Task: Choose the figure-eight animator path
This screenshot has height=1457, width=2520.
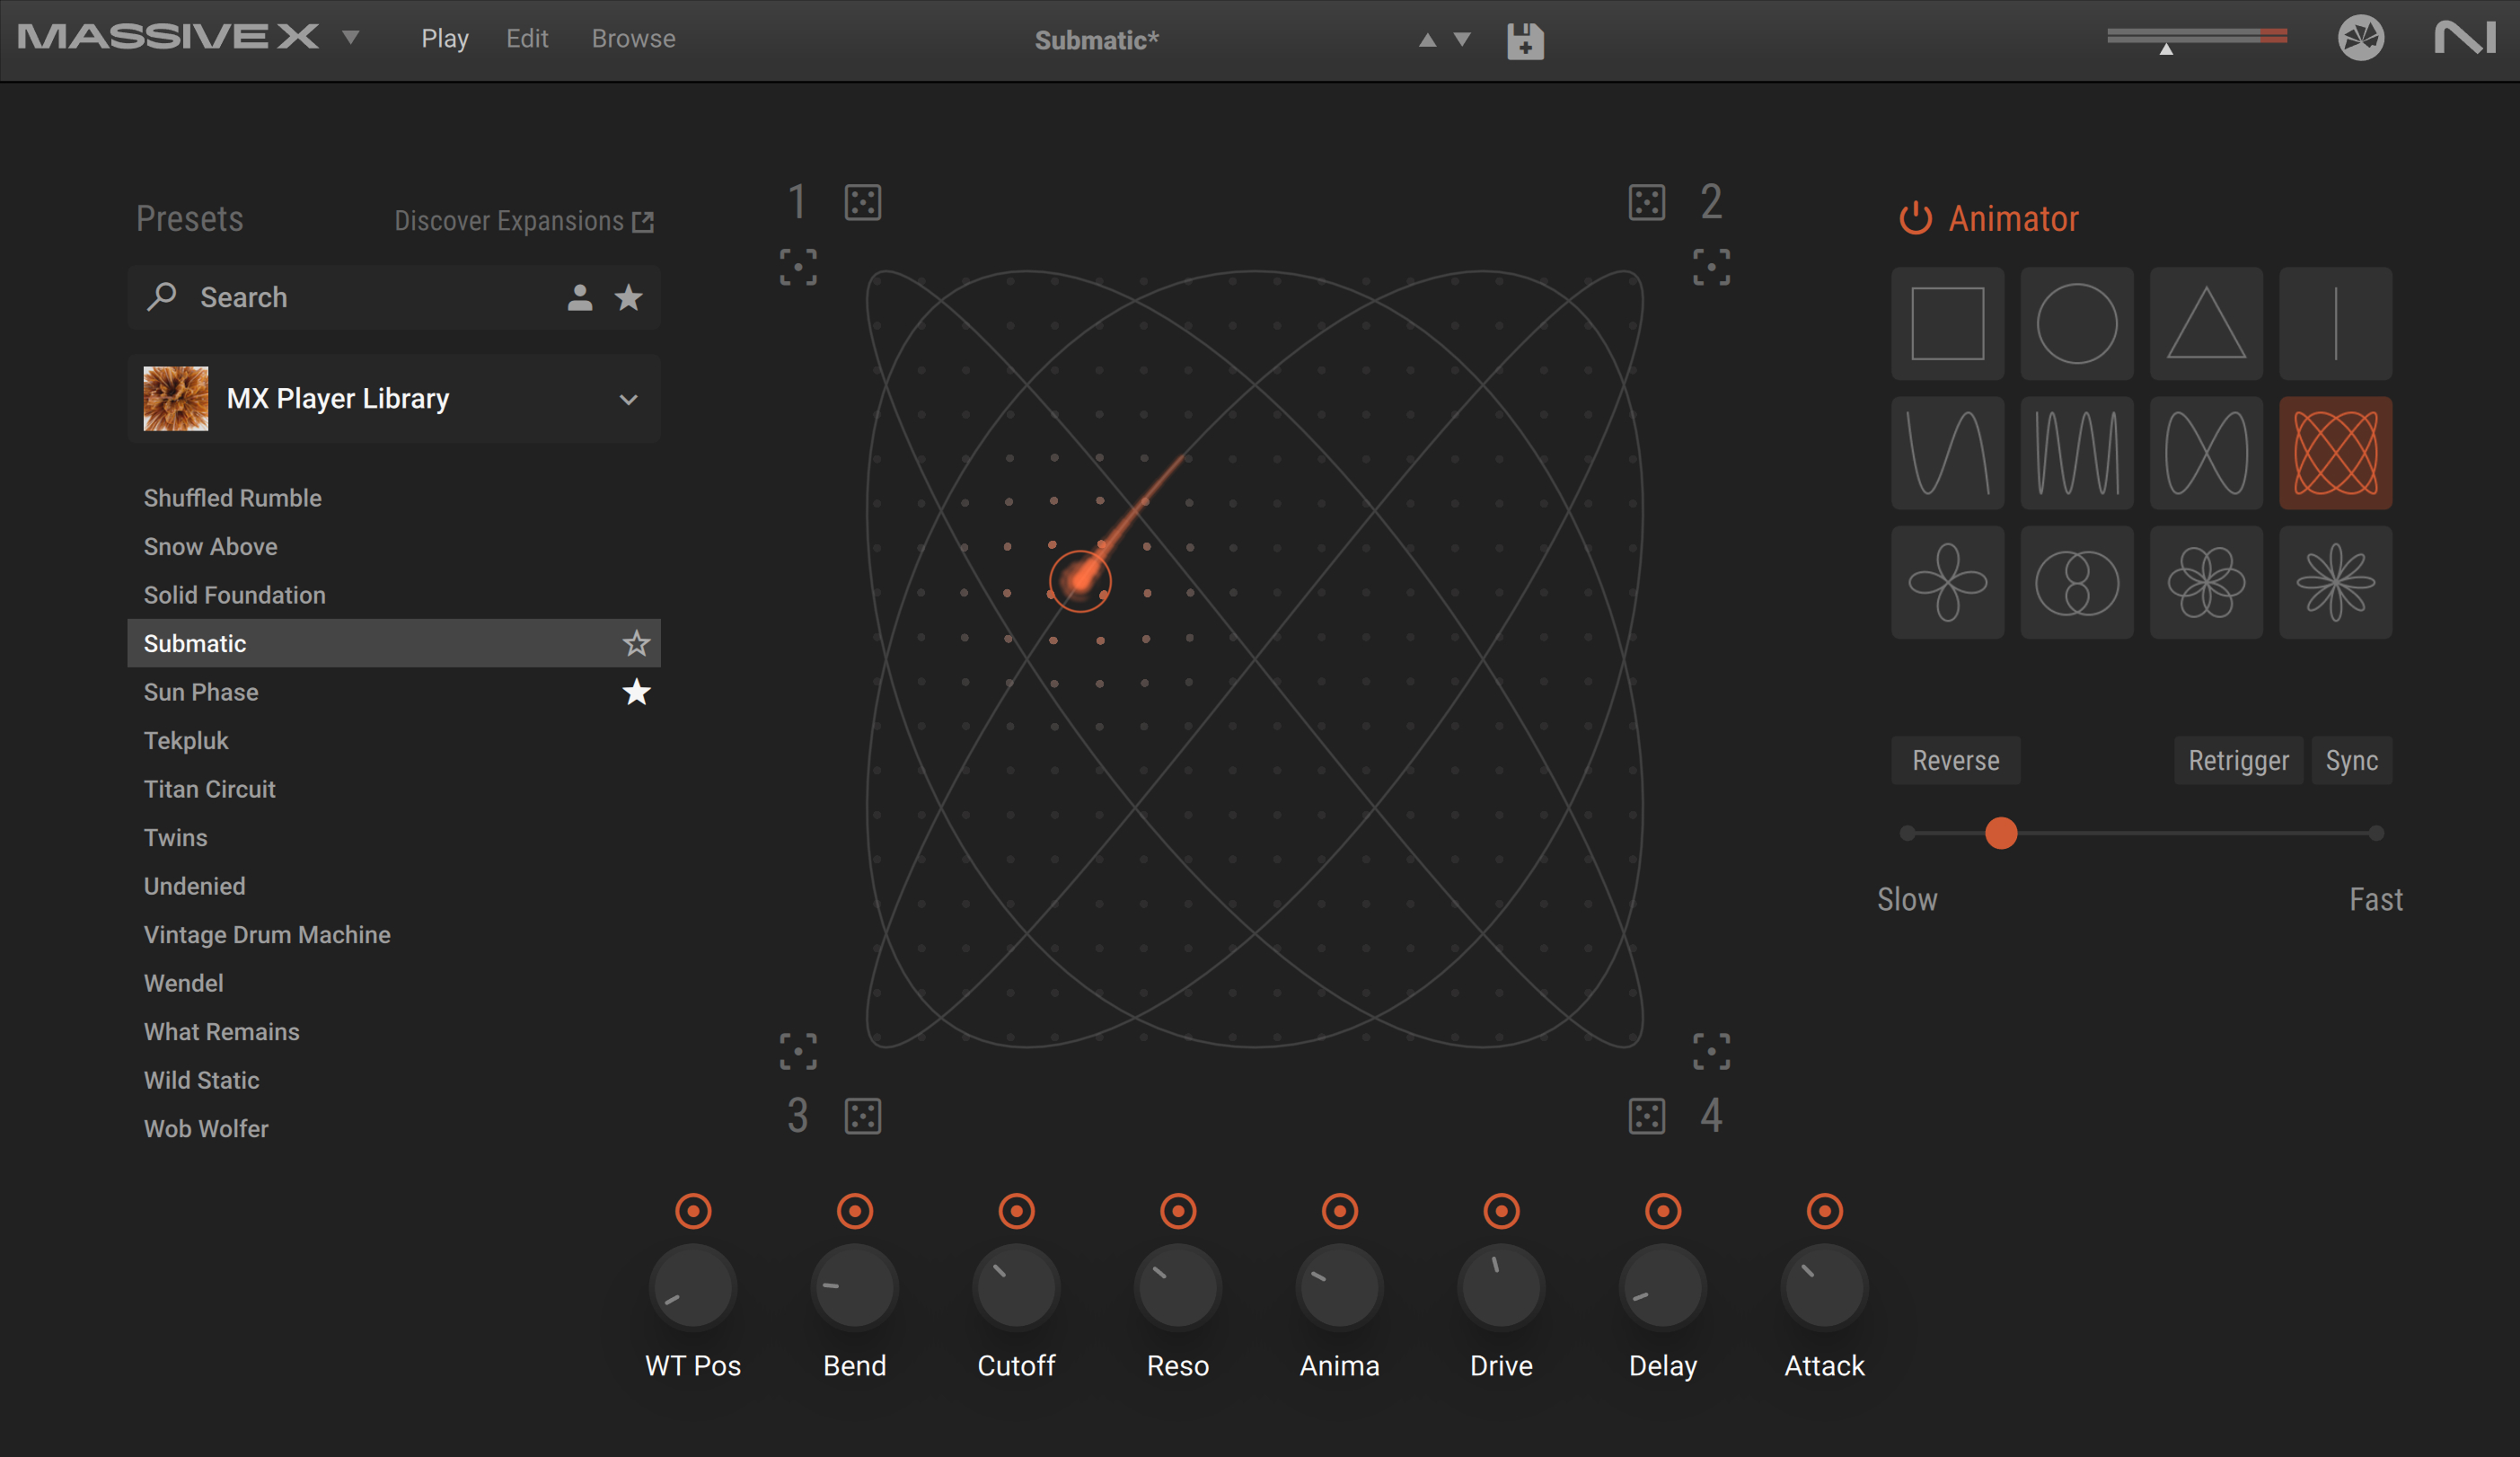Action: [2205, 453]
